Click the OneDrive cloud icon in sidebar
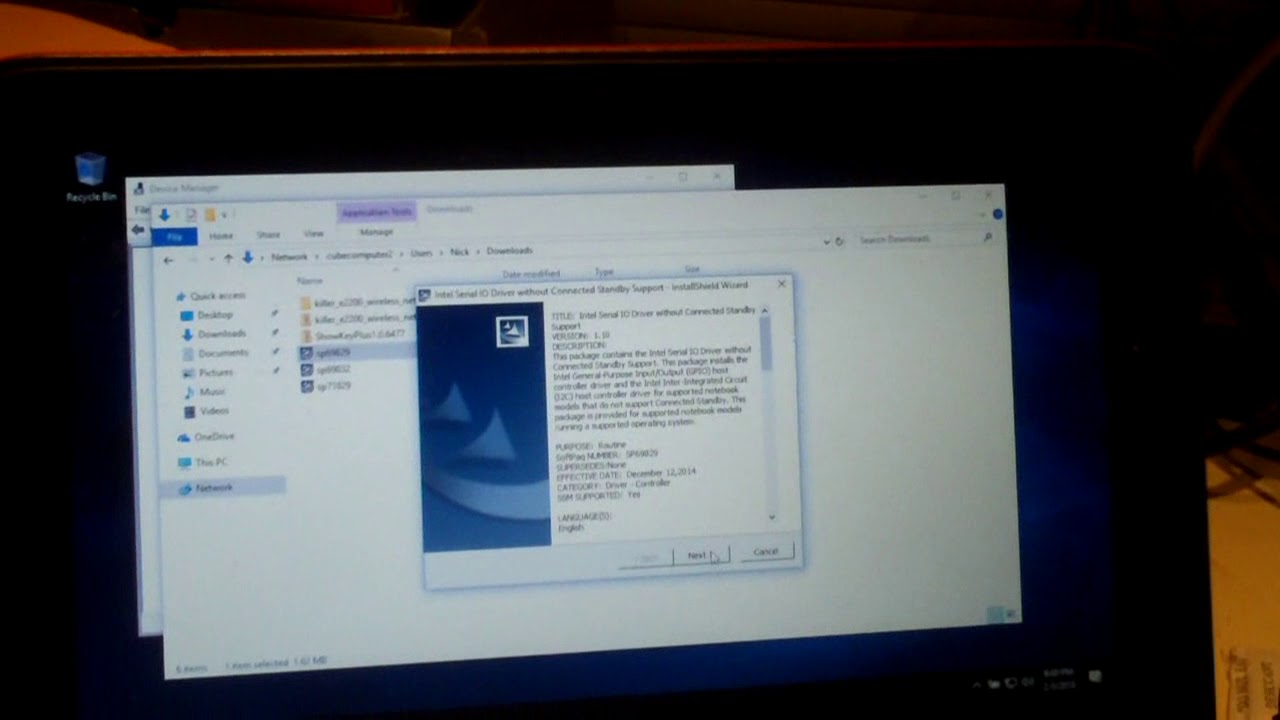The height and width of the screenshot is (720, 1280). click(x=183, y=437)
